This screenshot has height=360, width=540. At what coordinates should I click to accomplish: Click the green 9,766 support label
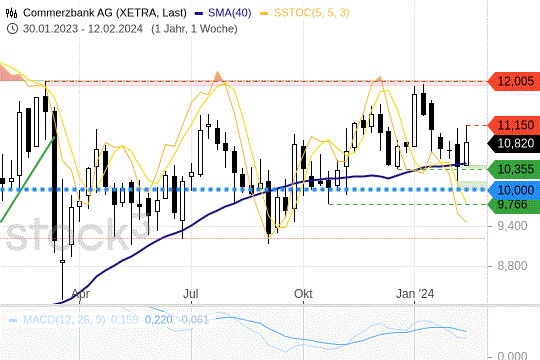coord(514,205)
